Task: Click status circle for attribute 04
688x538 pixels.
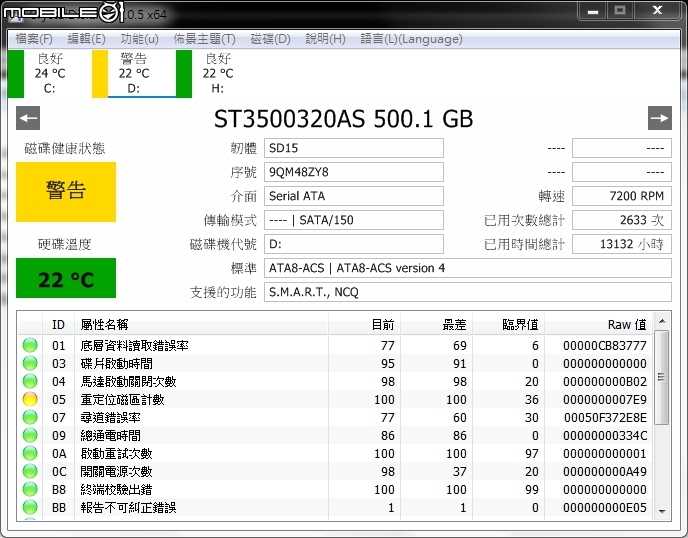Action: point(30,381)
